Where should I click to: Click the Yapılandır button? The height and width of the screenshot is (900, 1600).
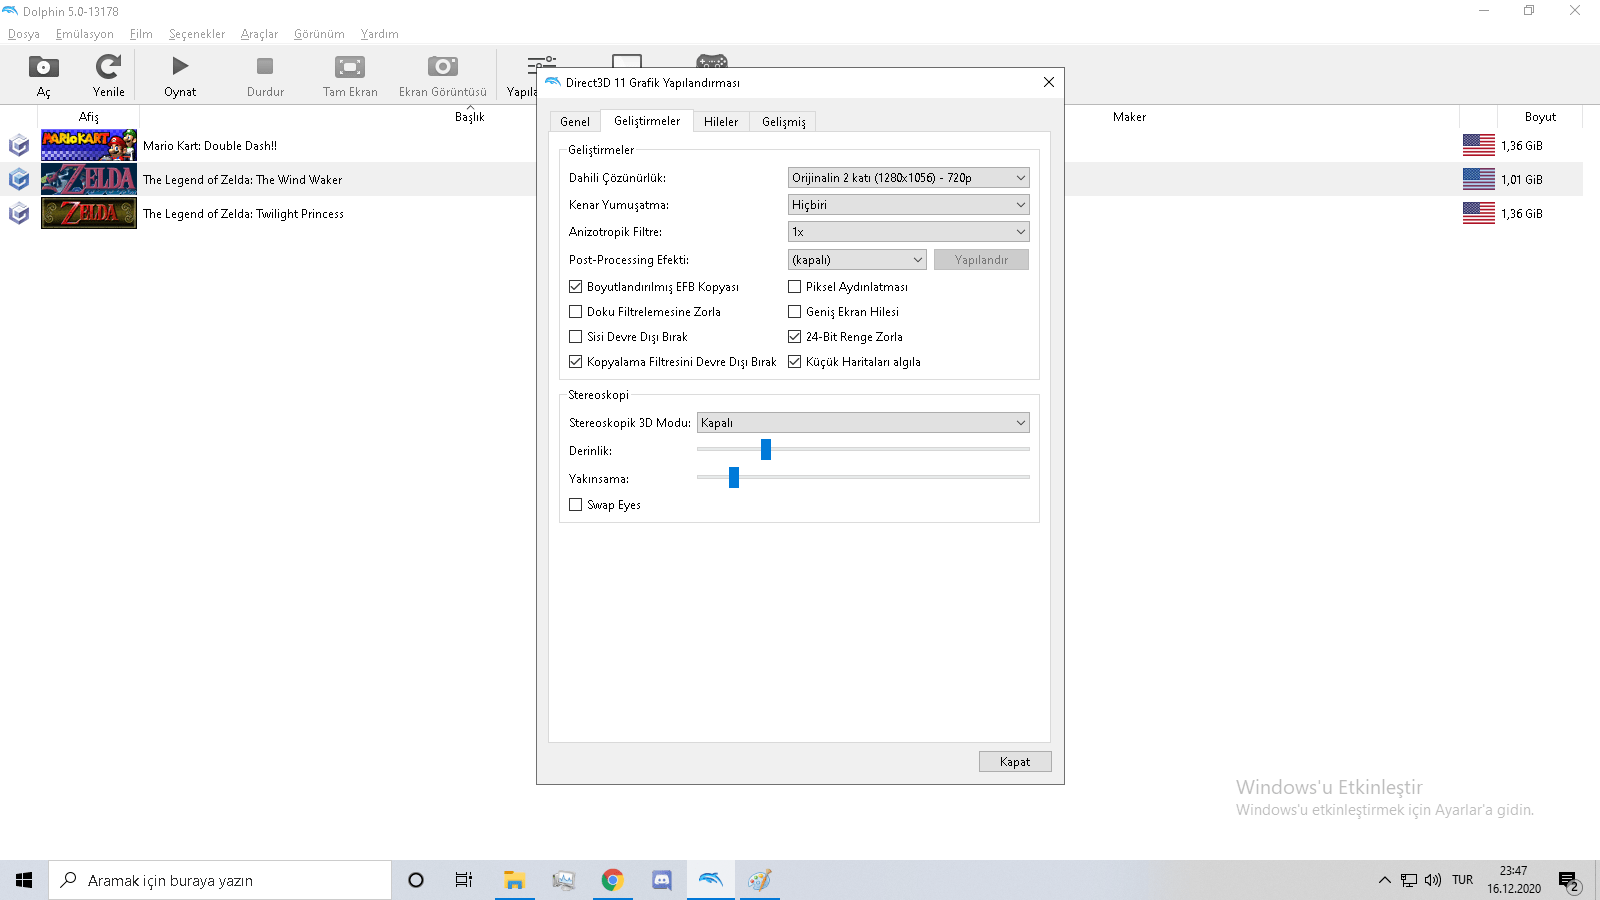click(x=981, y=260)
